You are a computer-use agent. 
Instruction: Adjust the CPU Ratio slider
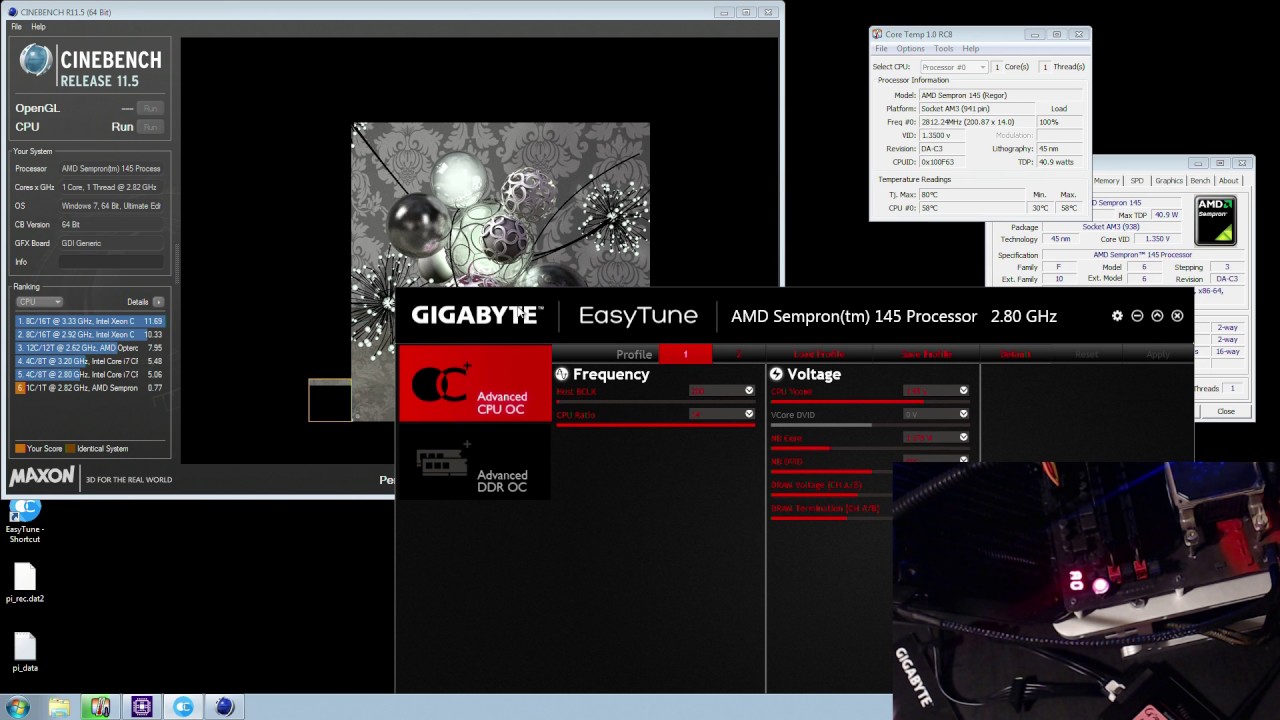click(655, 425)
